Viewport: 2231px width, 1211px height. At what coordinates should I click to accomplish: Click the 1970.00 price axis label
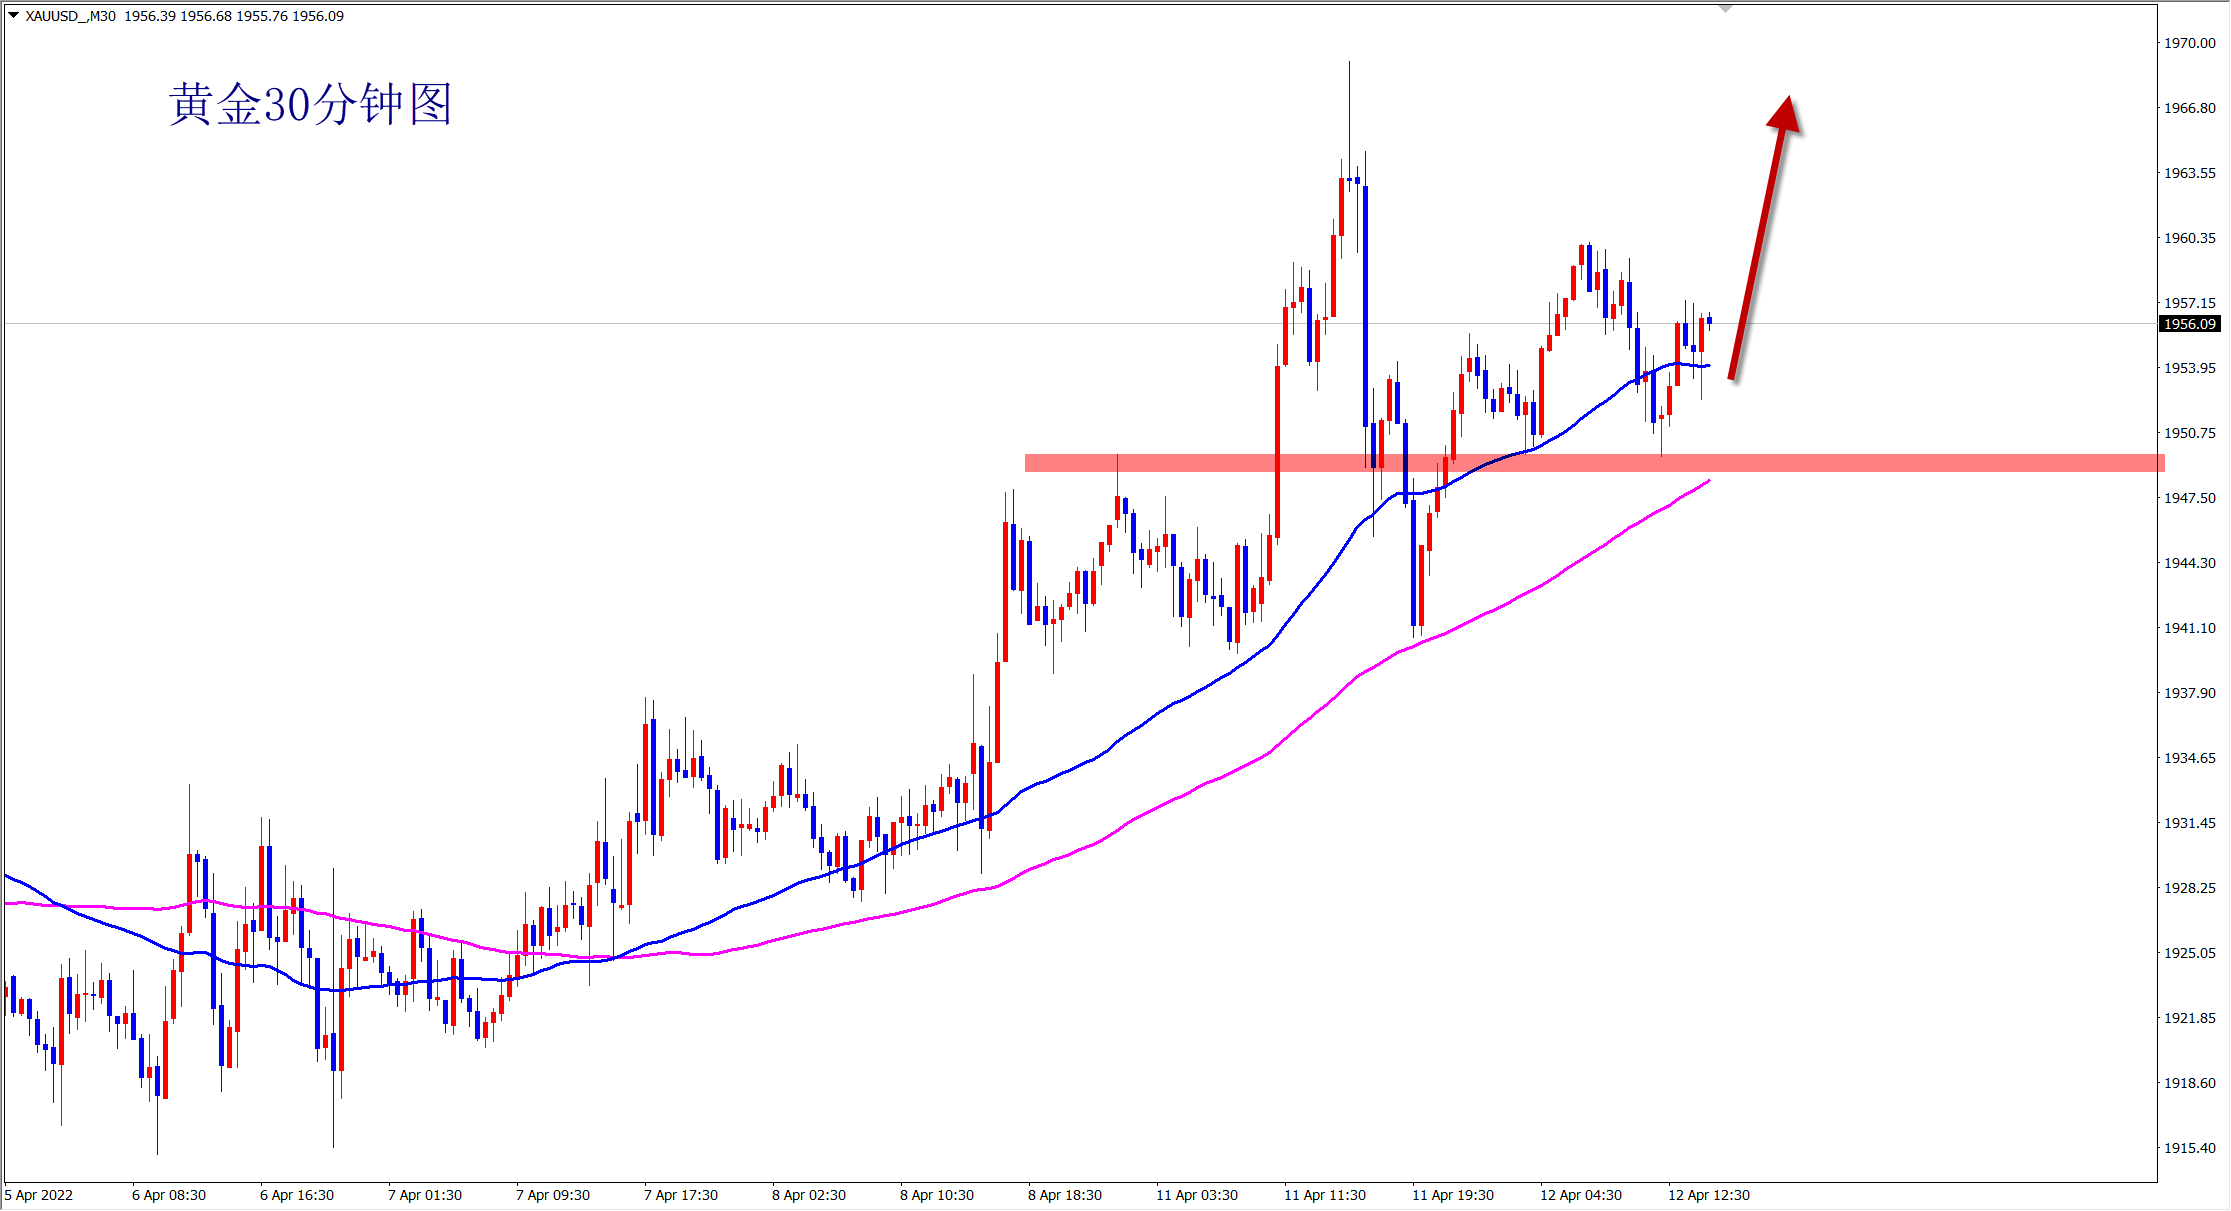pyautogui.click(x=2189, y=43)
